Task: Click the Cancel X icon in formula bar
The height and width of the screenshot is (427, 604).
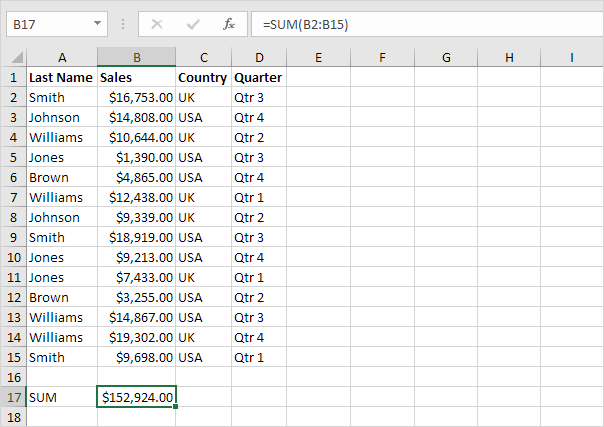Action: tap(157, 24)
